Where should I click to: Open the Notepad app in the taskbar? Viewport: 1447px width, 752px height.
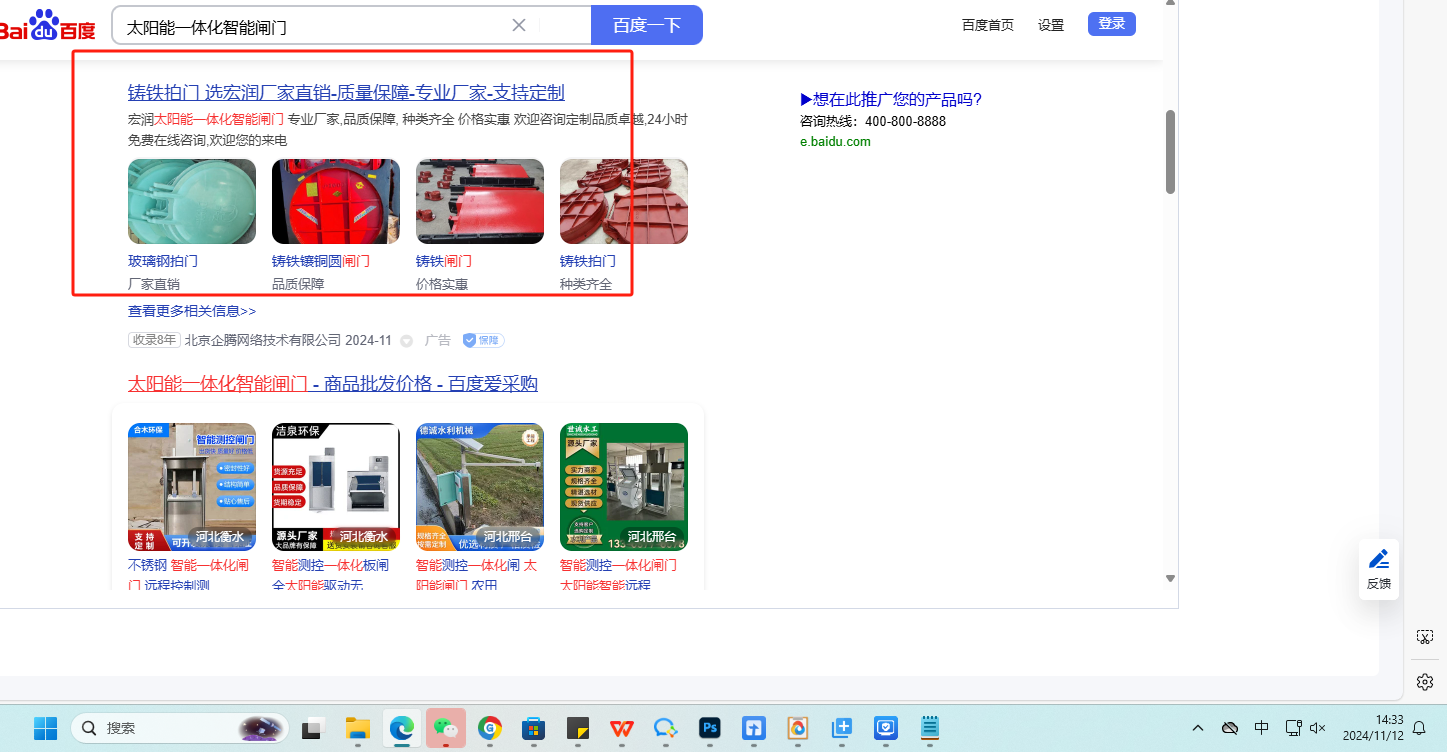pyautogui.click(x=930, y=728)
